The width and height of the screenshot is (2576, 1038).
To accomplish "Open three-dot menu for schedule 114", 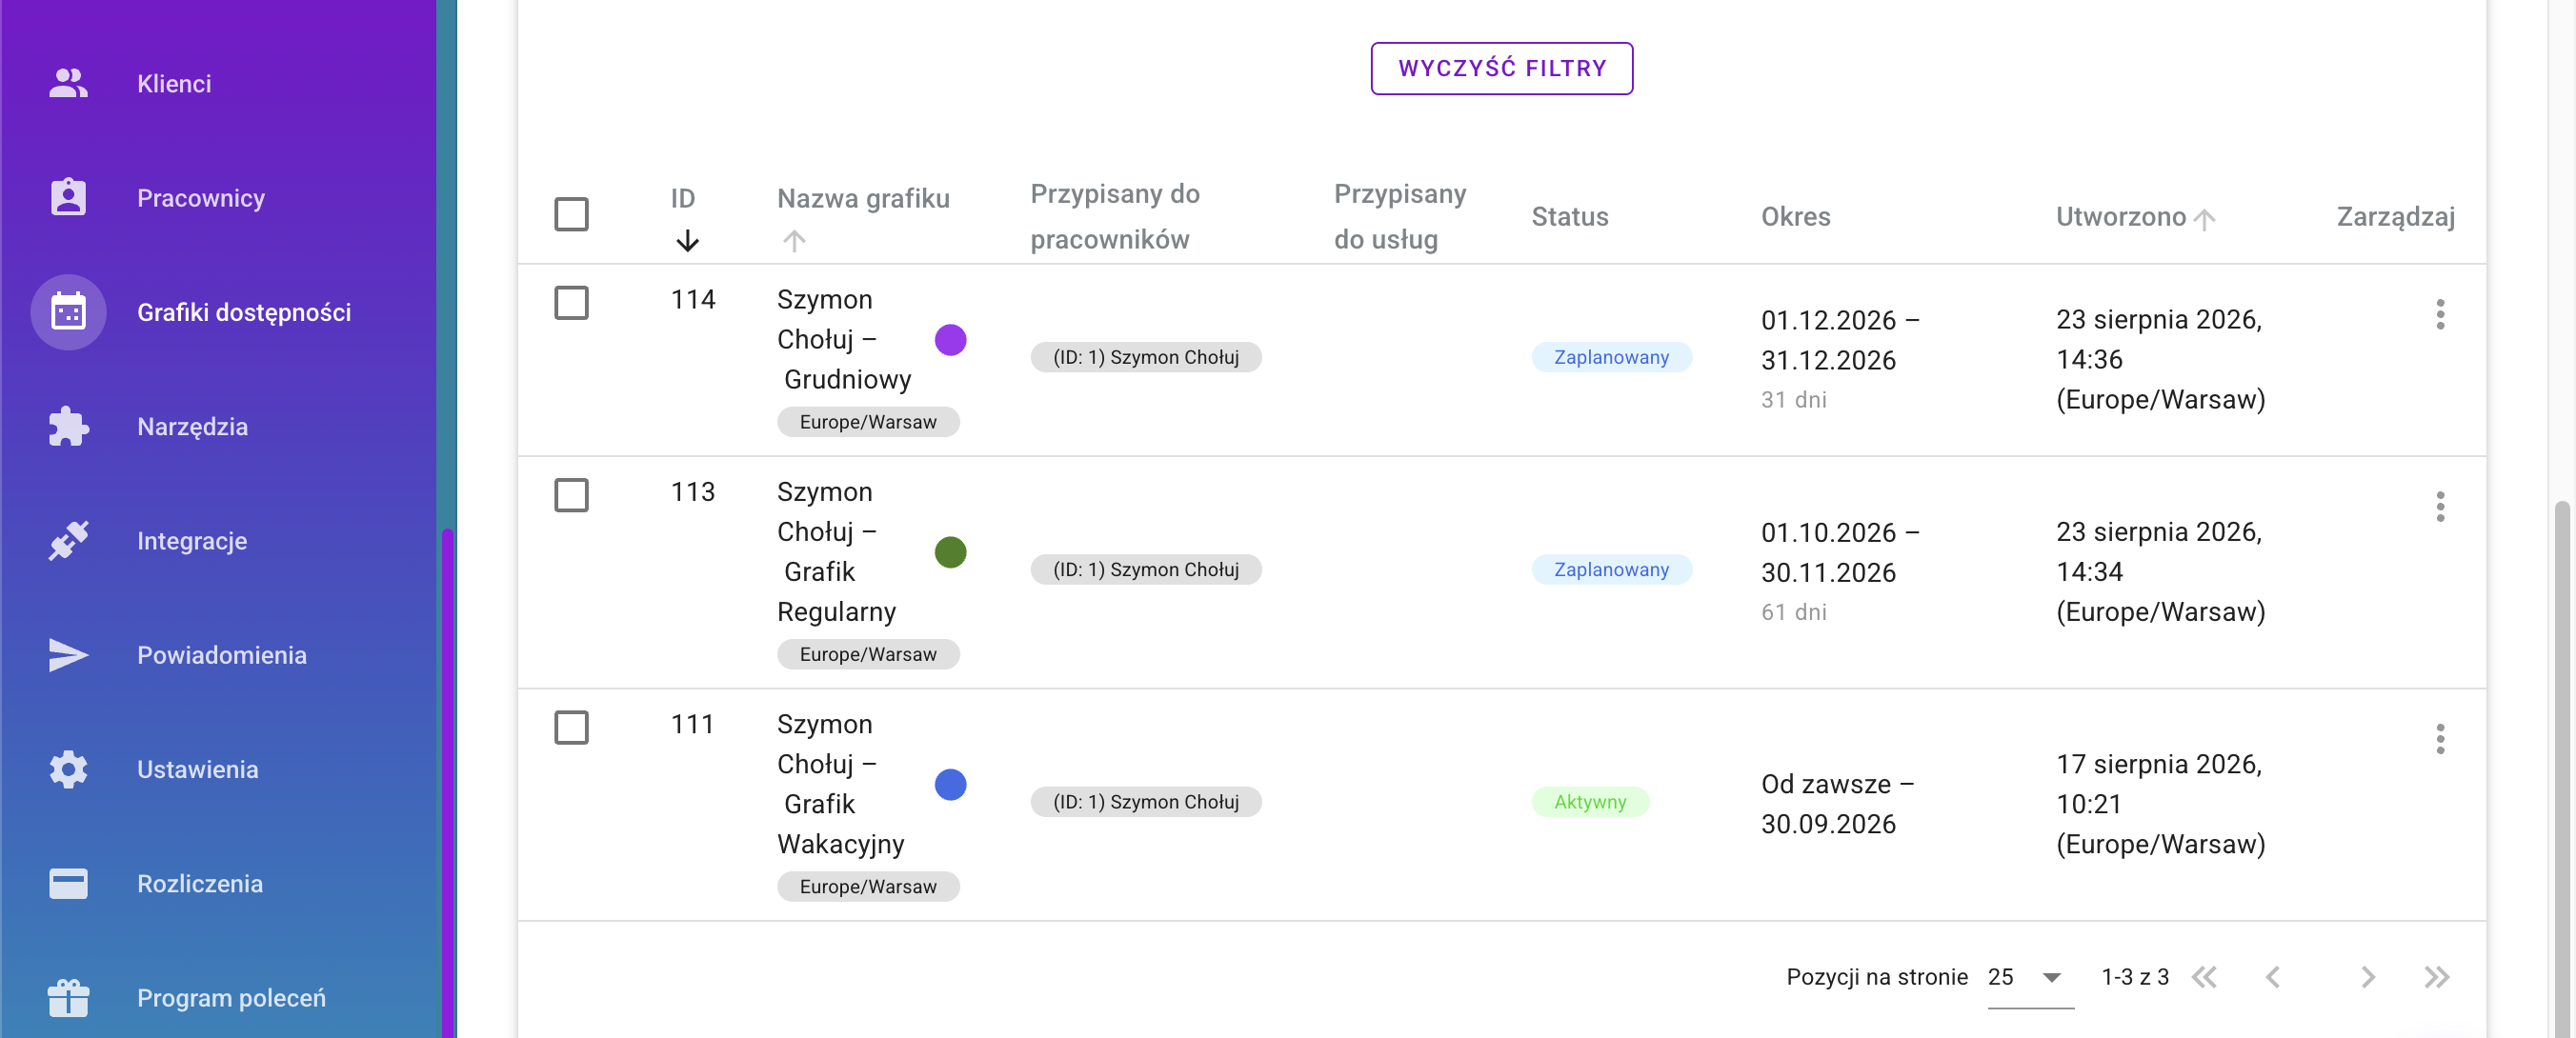I will (2439, 315).
